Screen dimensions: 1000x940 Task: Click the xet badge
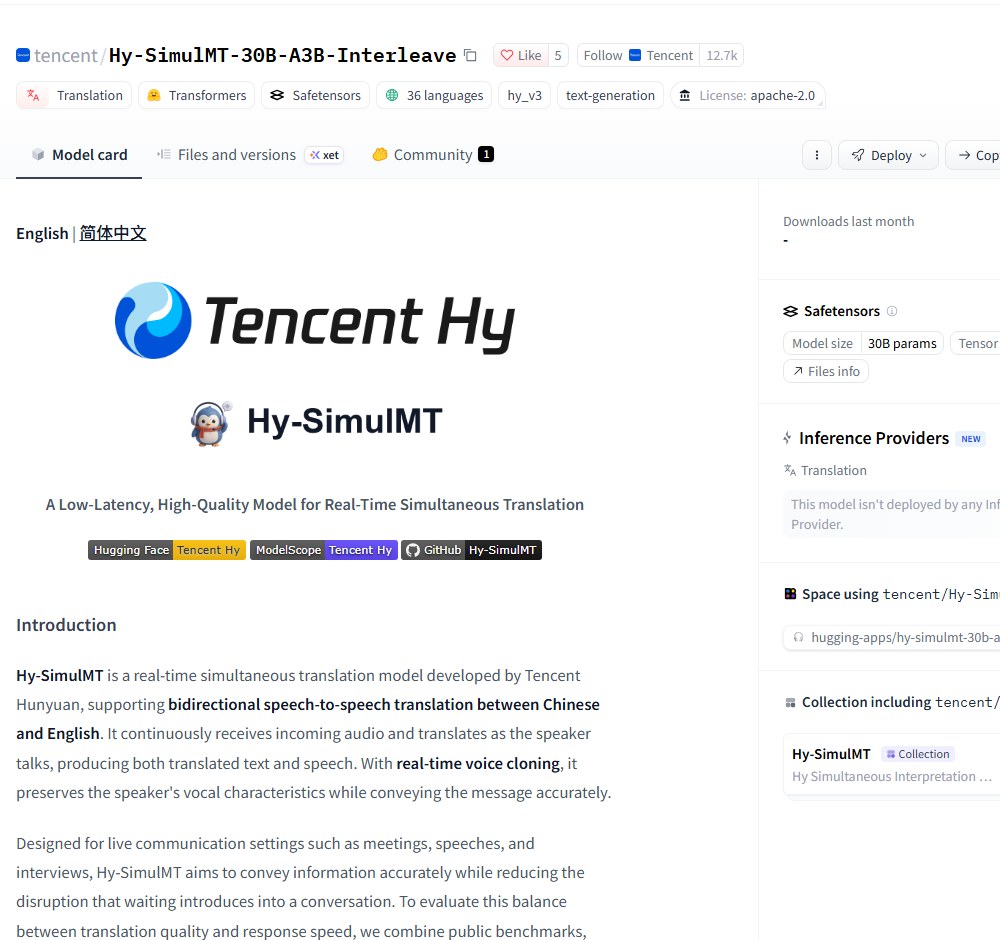coord(325,155)
